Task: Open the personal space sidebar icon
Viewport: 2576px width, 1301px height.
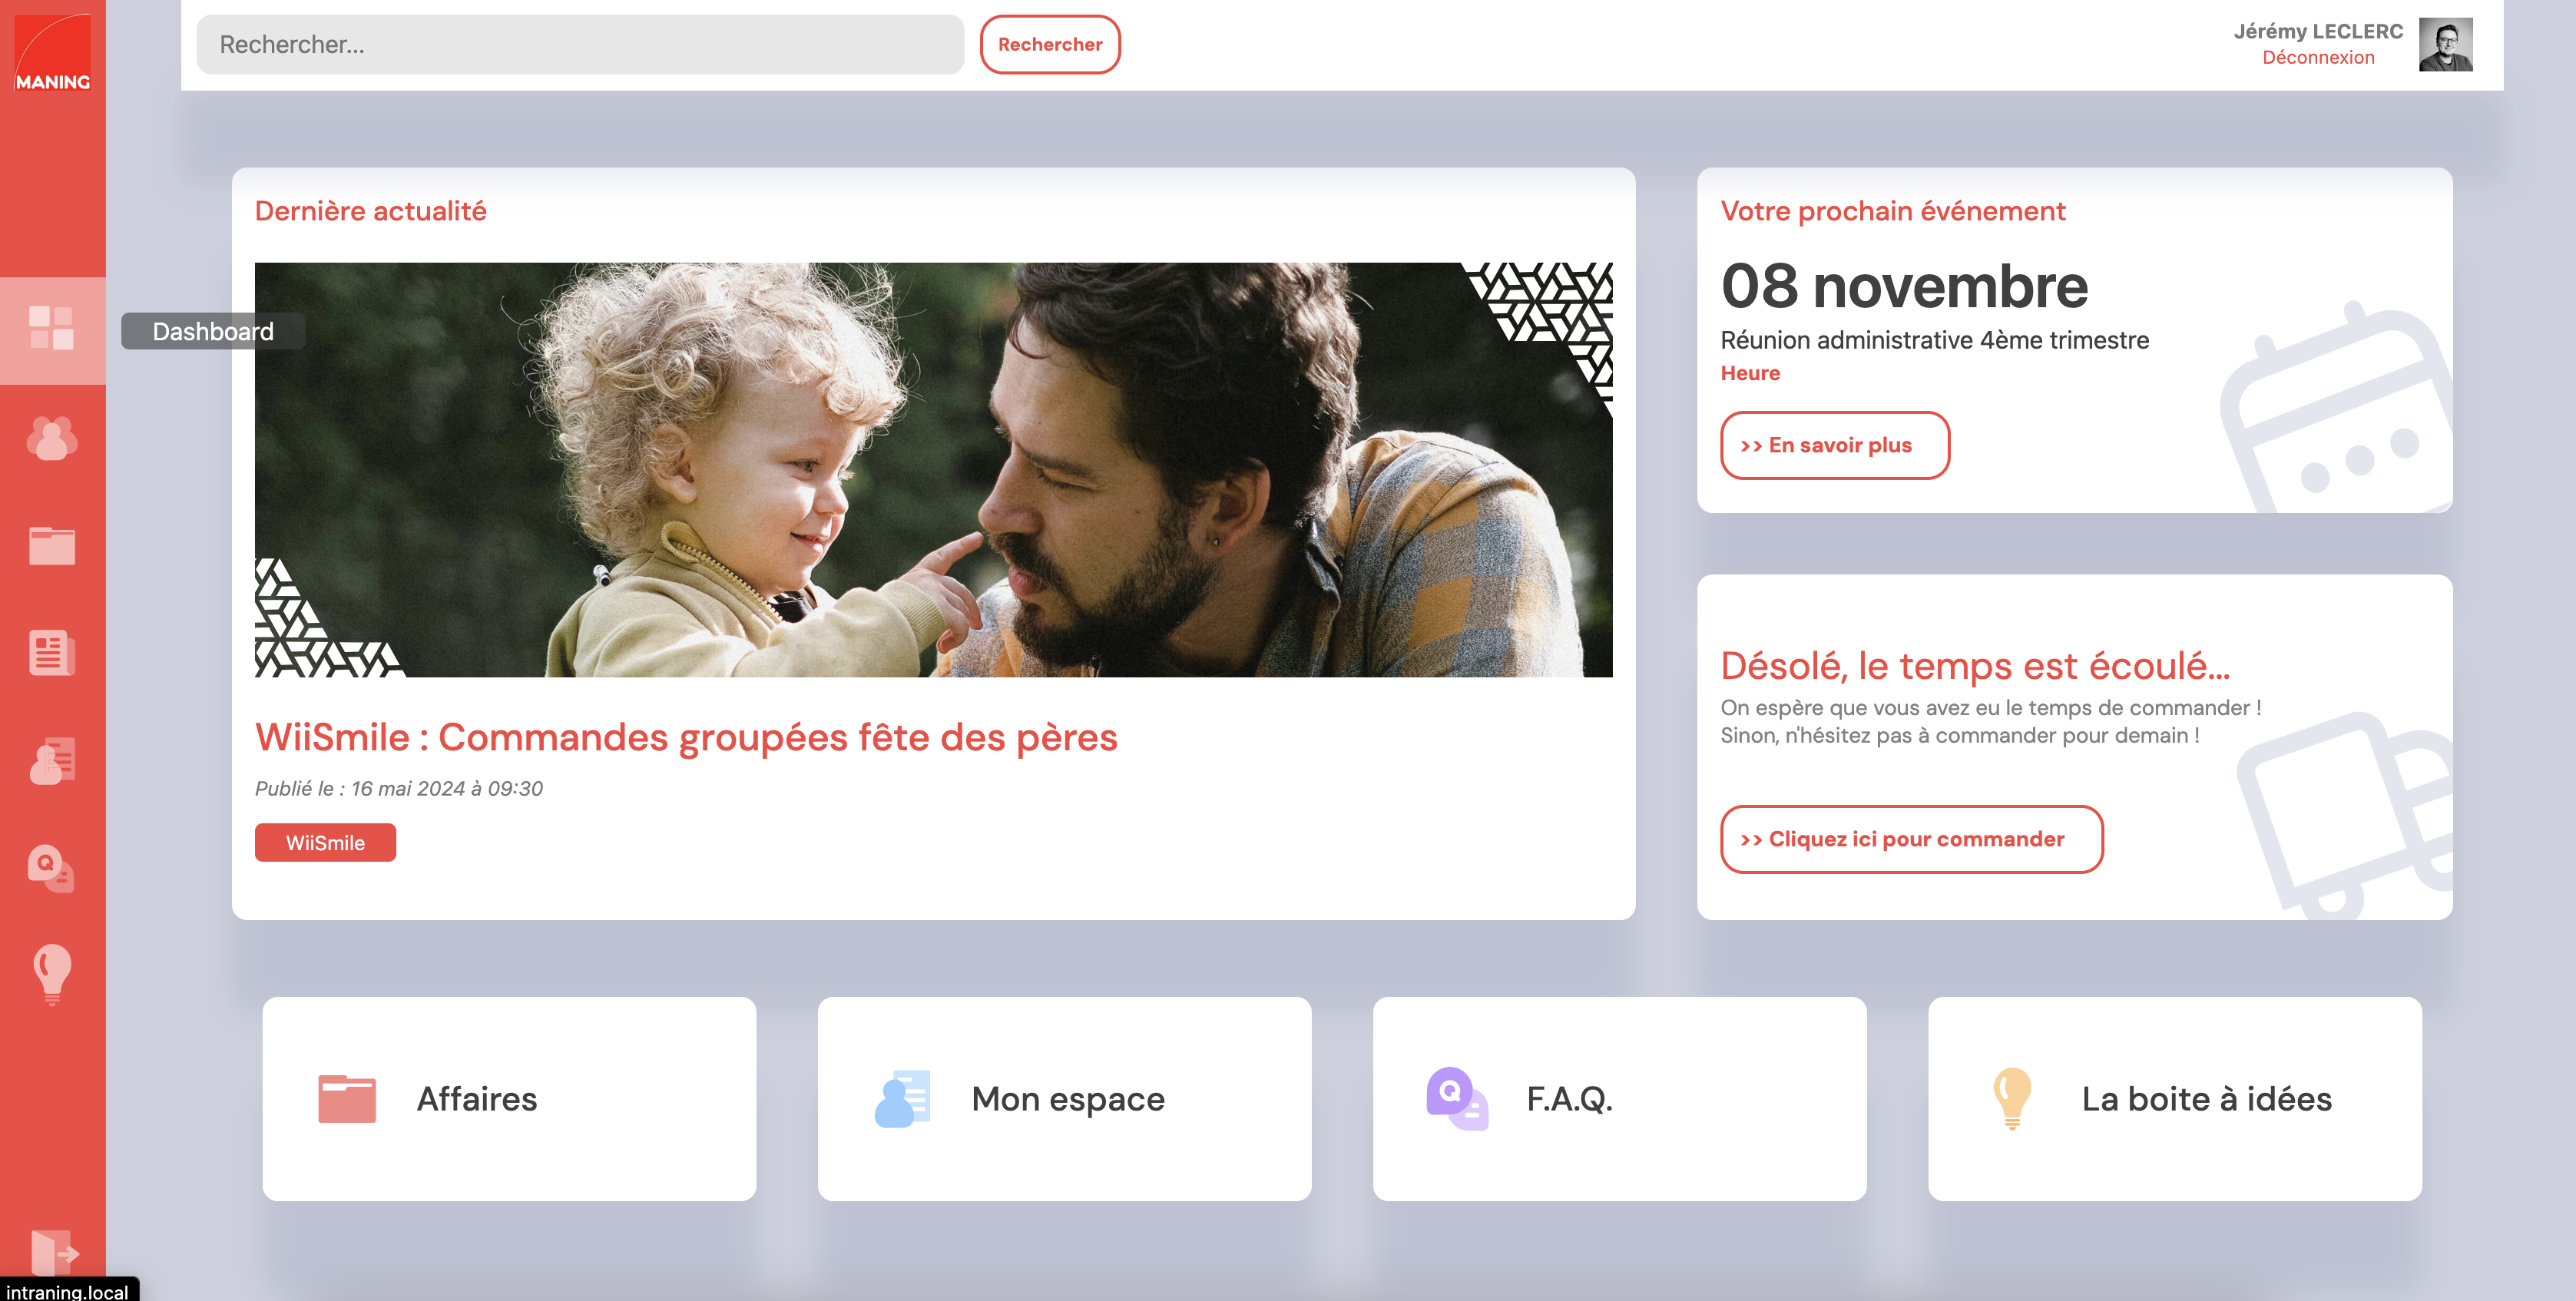Action: click(x=52, y=761)
